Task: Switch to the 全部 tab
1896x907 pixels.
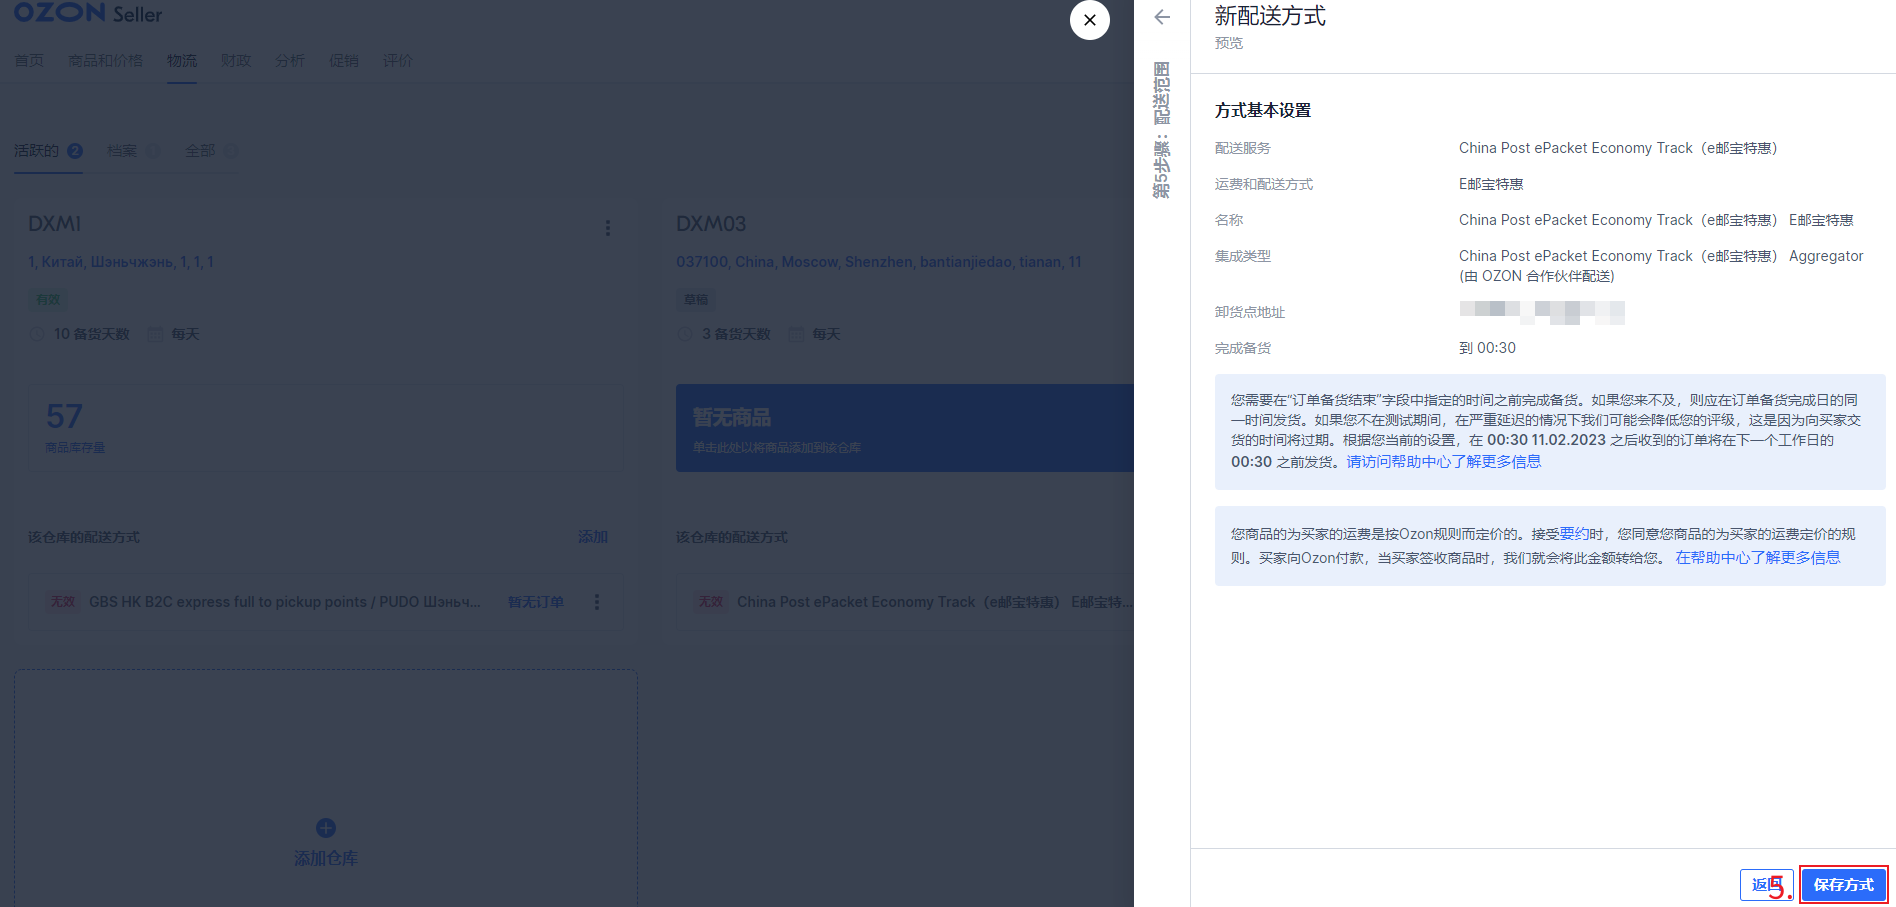Action: point(210,151)
